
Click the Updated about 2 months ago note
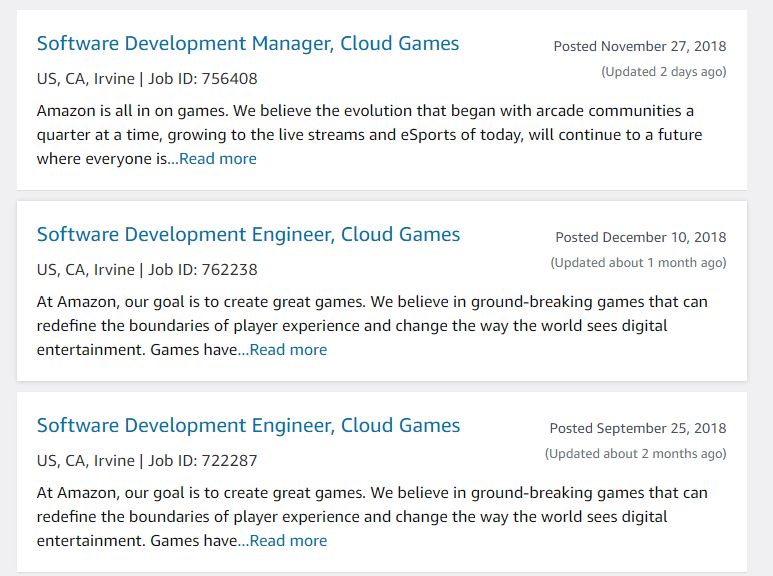pyautogui.click(x=635, y=454)
